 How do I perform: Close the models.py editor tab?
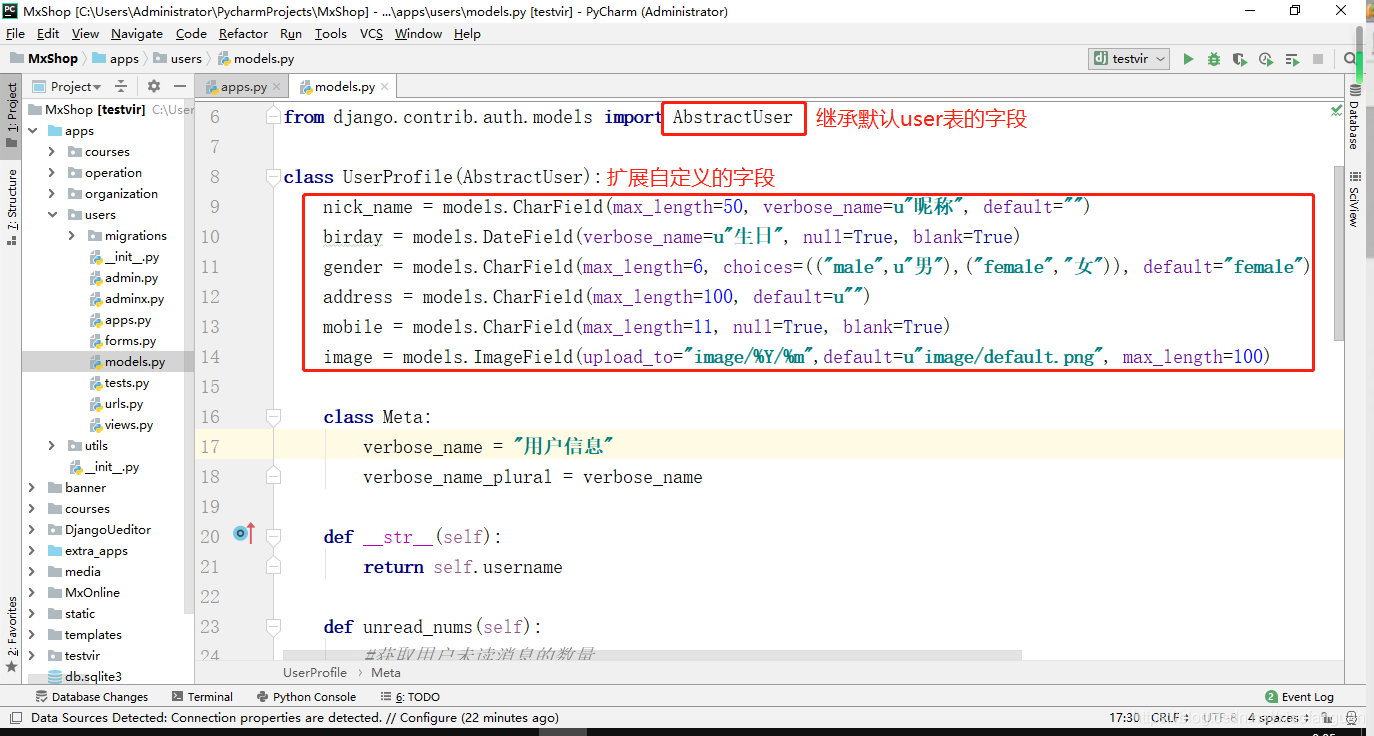point(384,88)
